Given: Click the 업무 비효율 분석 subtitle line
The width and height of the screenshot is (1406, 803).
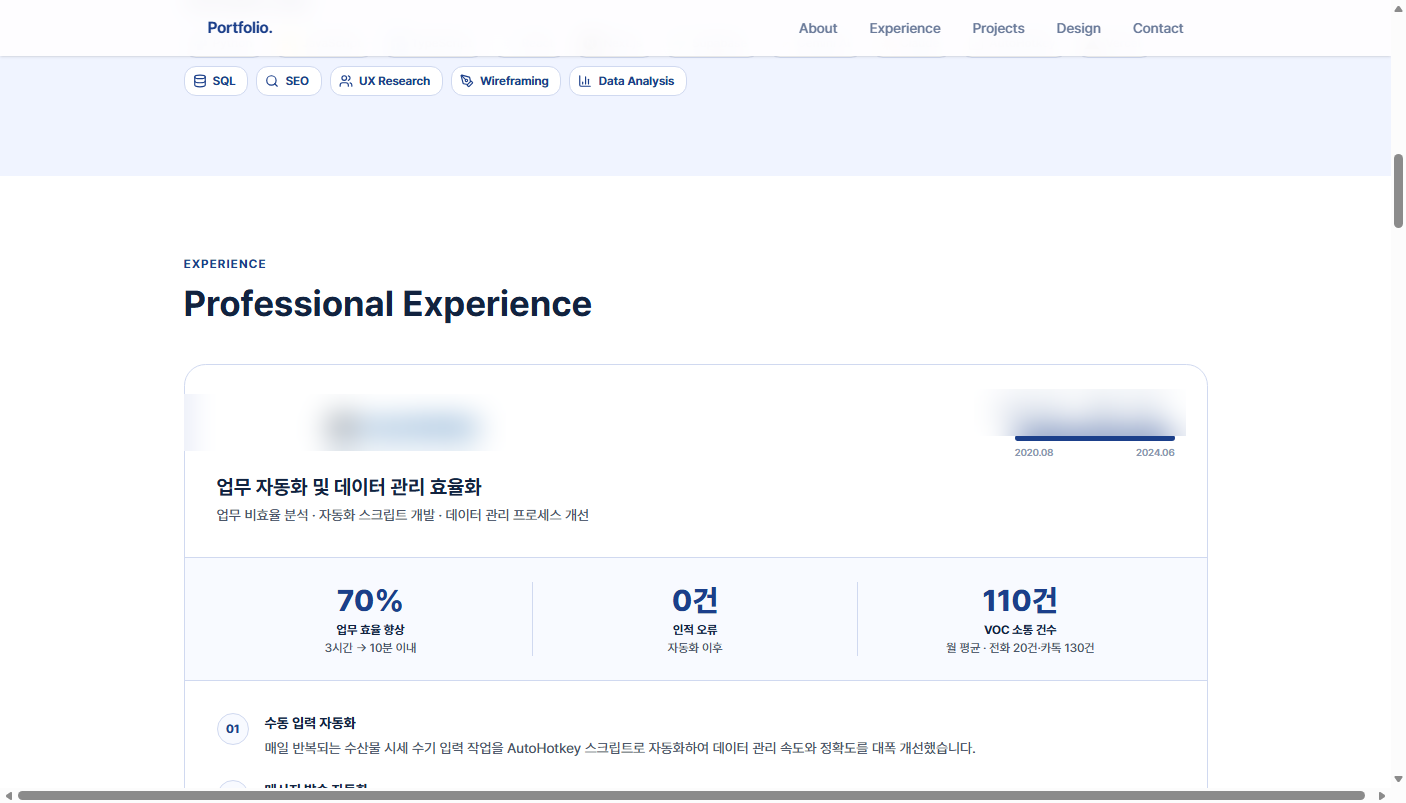Looking at the screenshot, I should [403, 515].
